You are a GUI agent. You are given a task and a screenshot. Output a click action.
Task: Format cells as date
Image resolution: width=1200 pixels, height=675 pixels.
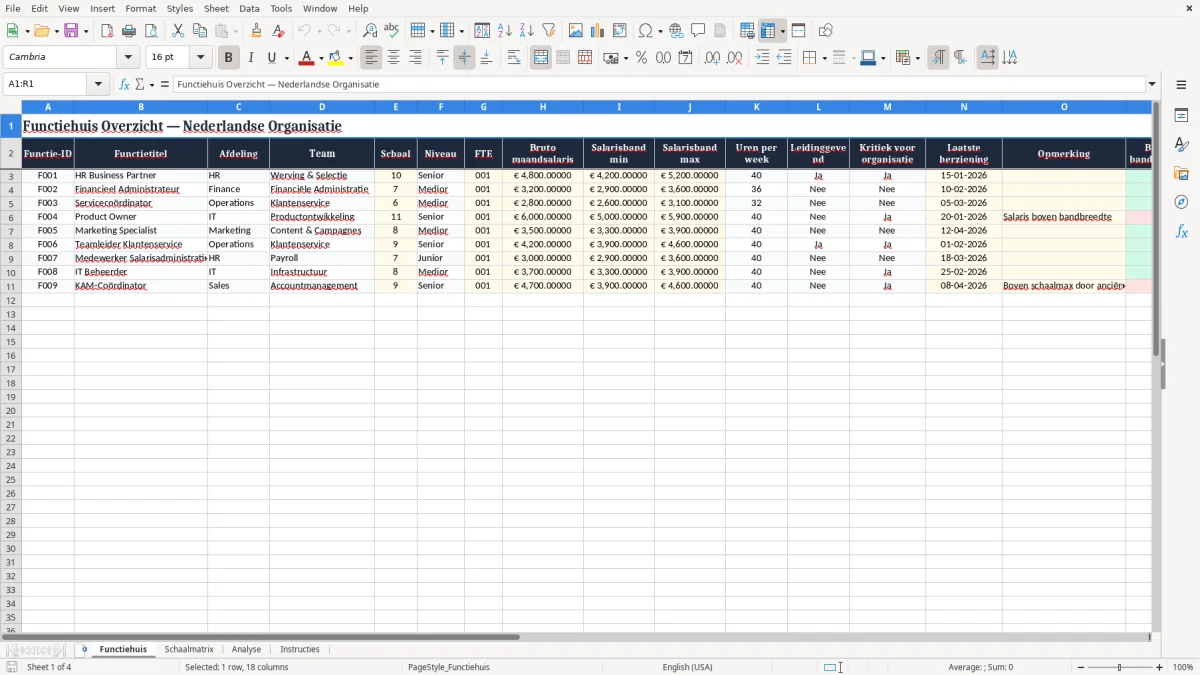click(x=685, y=58)
